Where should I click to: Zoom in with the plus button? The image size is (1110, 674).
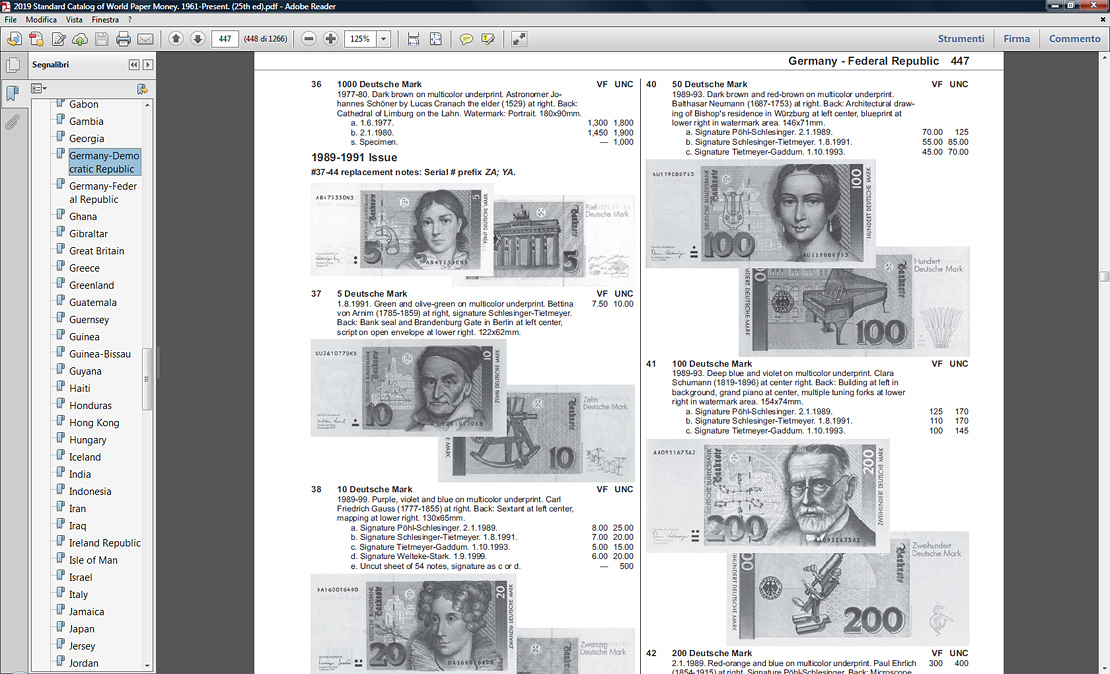(331, 39)
